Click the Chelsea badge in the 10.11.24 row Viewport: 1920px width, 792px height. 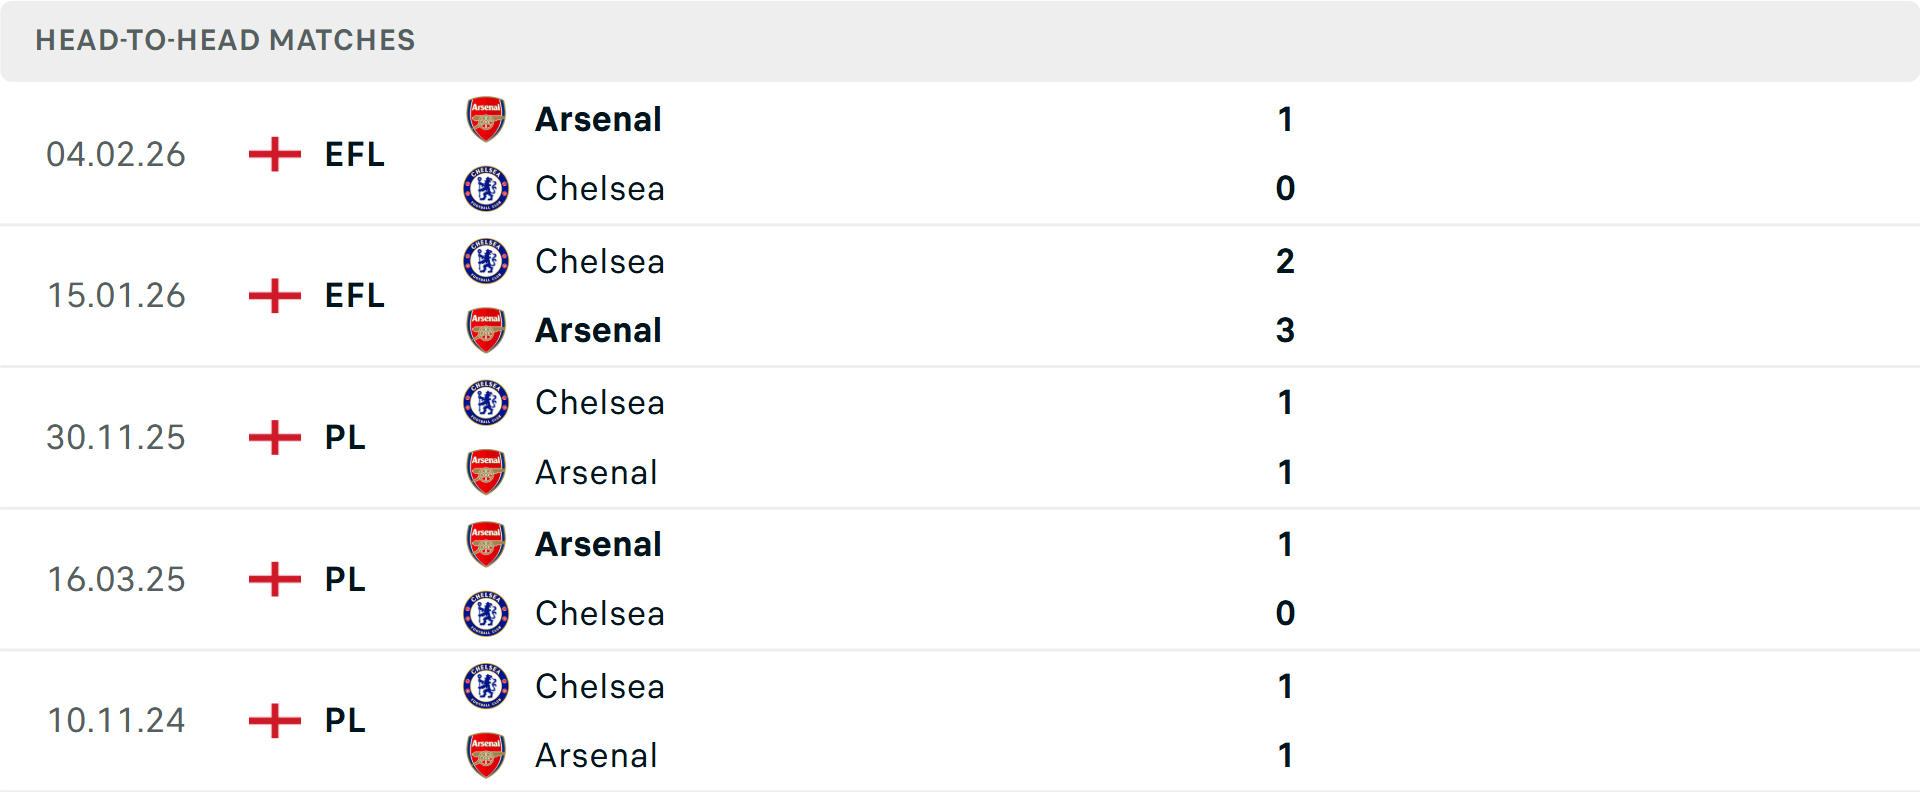coord(486,687)
